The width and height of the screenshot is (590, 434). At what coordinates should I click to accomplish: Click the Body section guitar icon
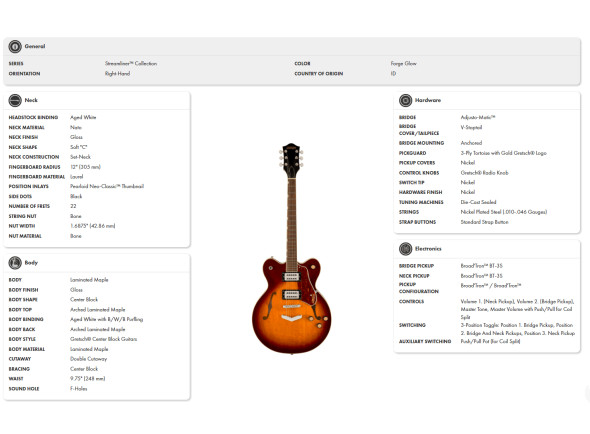click(15, 263)
